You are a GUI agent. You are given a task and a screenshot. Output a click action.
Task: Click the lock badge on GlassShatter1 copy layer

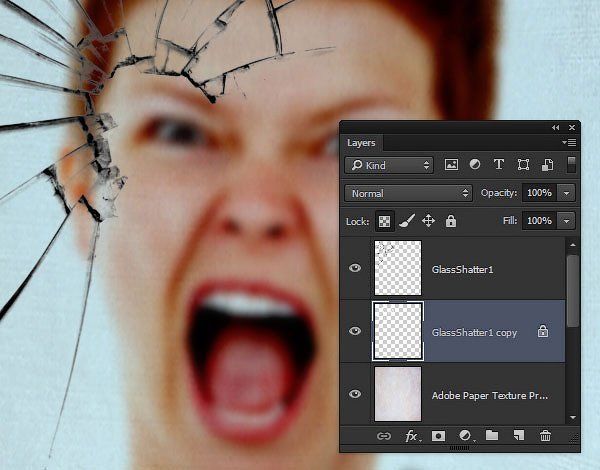pyautogui.click(x=543, y=331)
